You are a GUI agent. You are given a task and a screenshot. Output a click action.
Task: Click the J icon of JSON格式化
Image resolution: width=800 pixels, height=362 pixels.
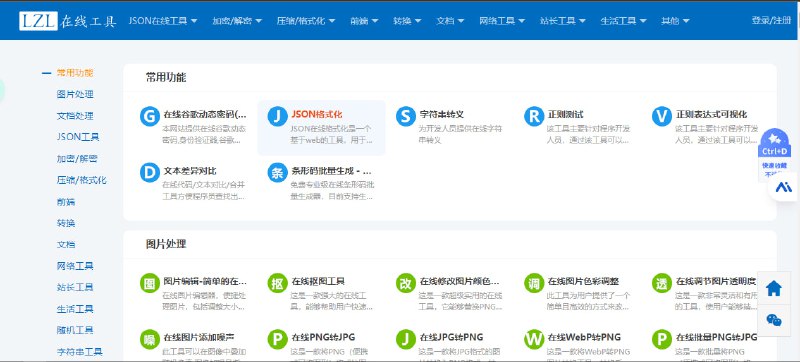coord(278,117)
